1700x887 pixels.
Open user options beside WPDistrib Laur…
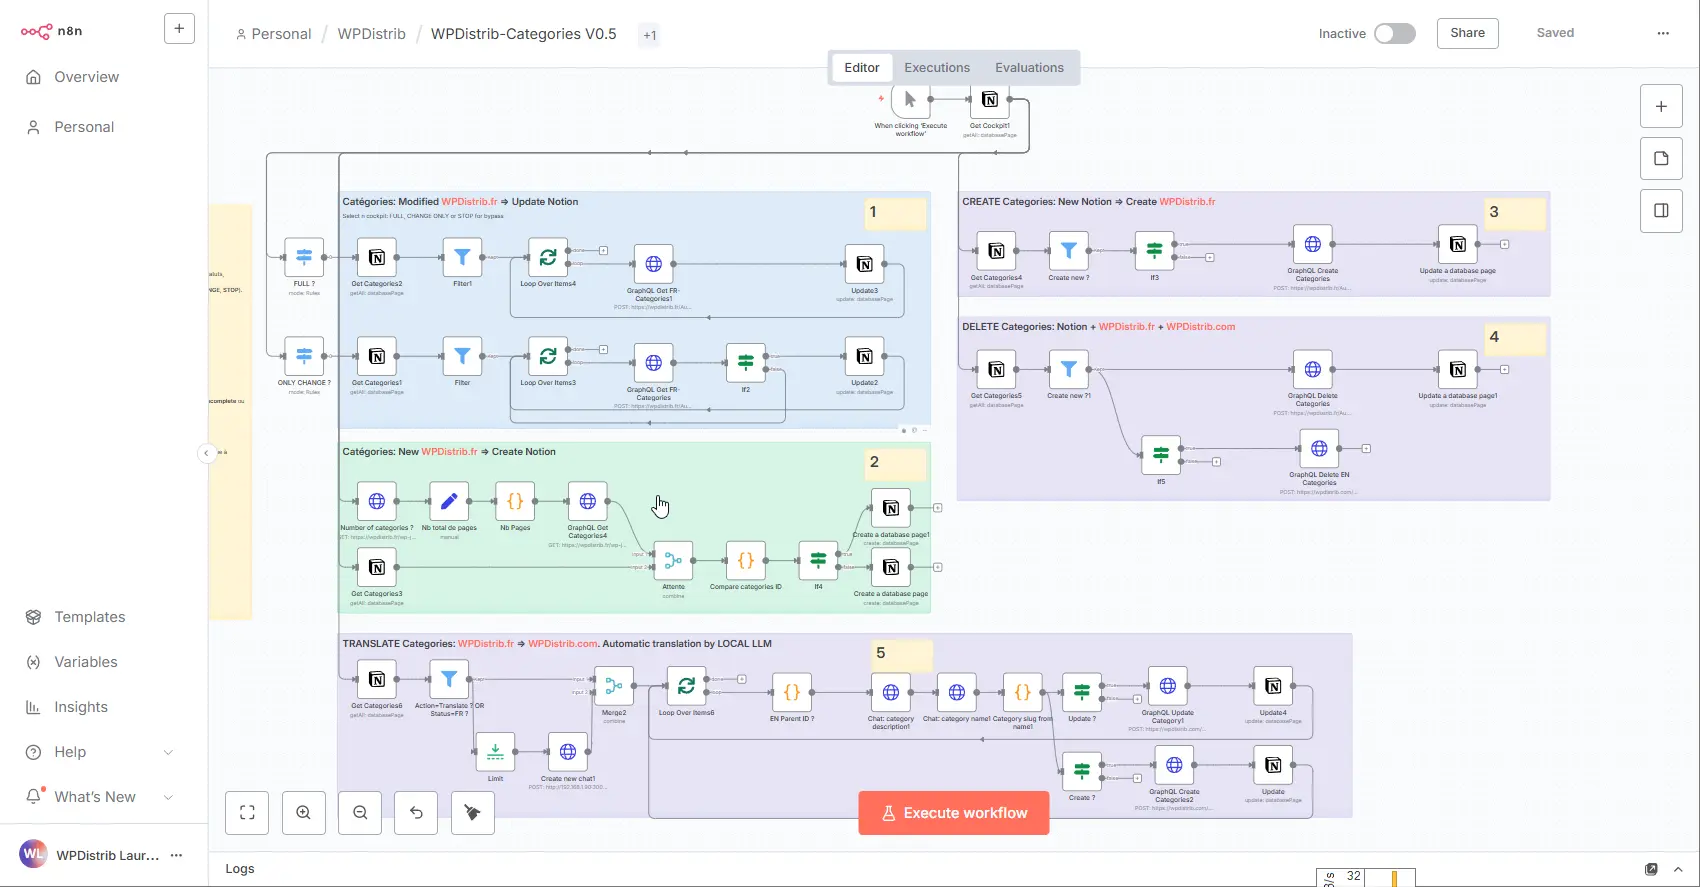[177, 855]
